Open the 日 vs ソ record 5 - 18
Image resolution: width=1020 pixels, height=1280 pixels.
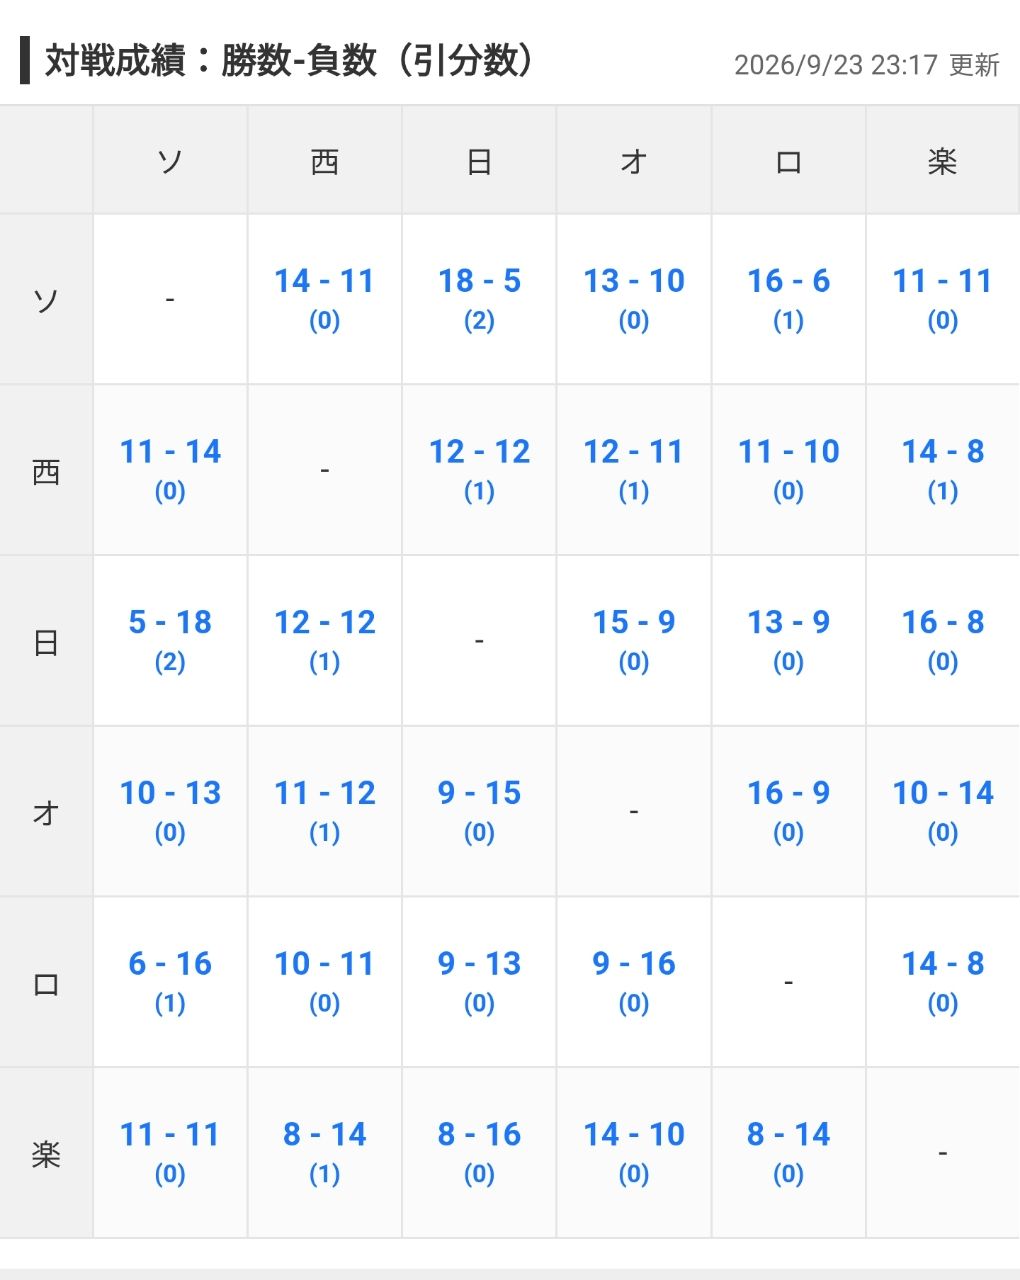click(x=170, y=640)
